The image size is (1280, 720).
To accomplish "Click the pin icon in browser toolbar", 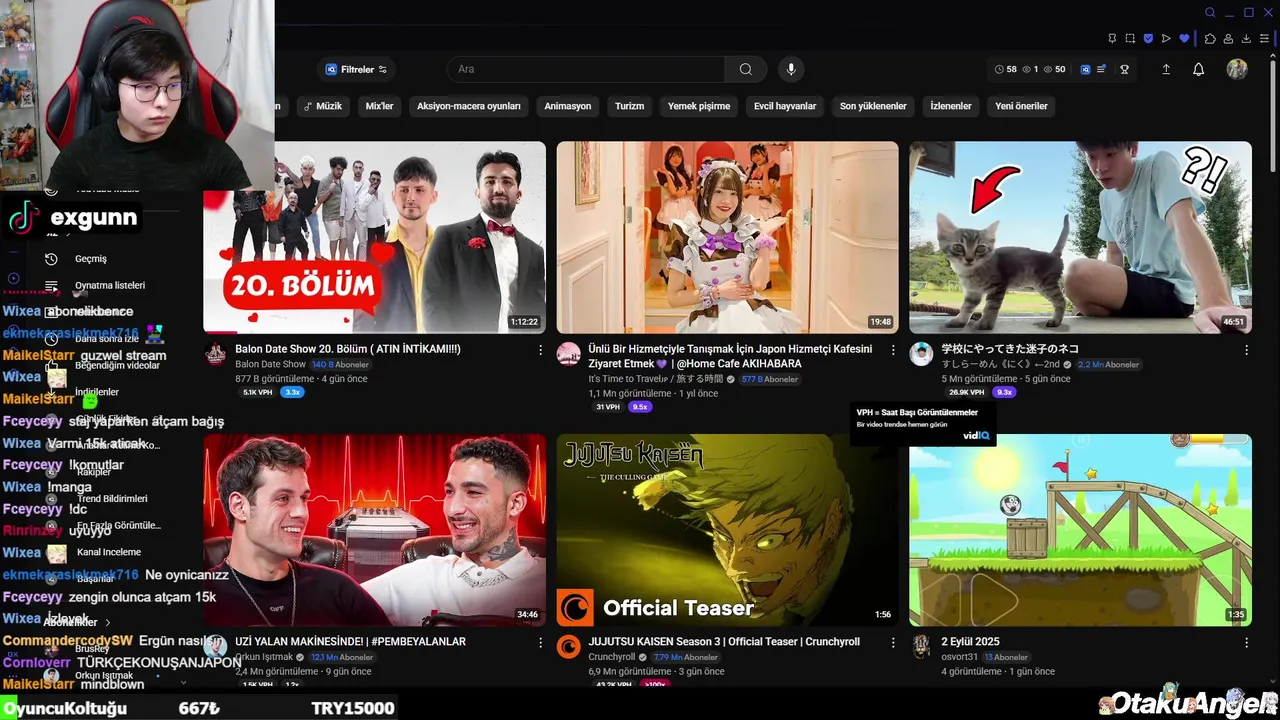I will point(1112,39).
